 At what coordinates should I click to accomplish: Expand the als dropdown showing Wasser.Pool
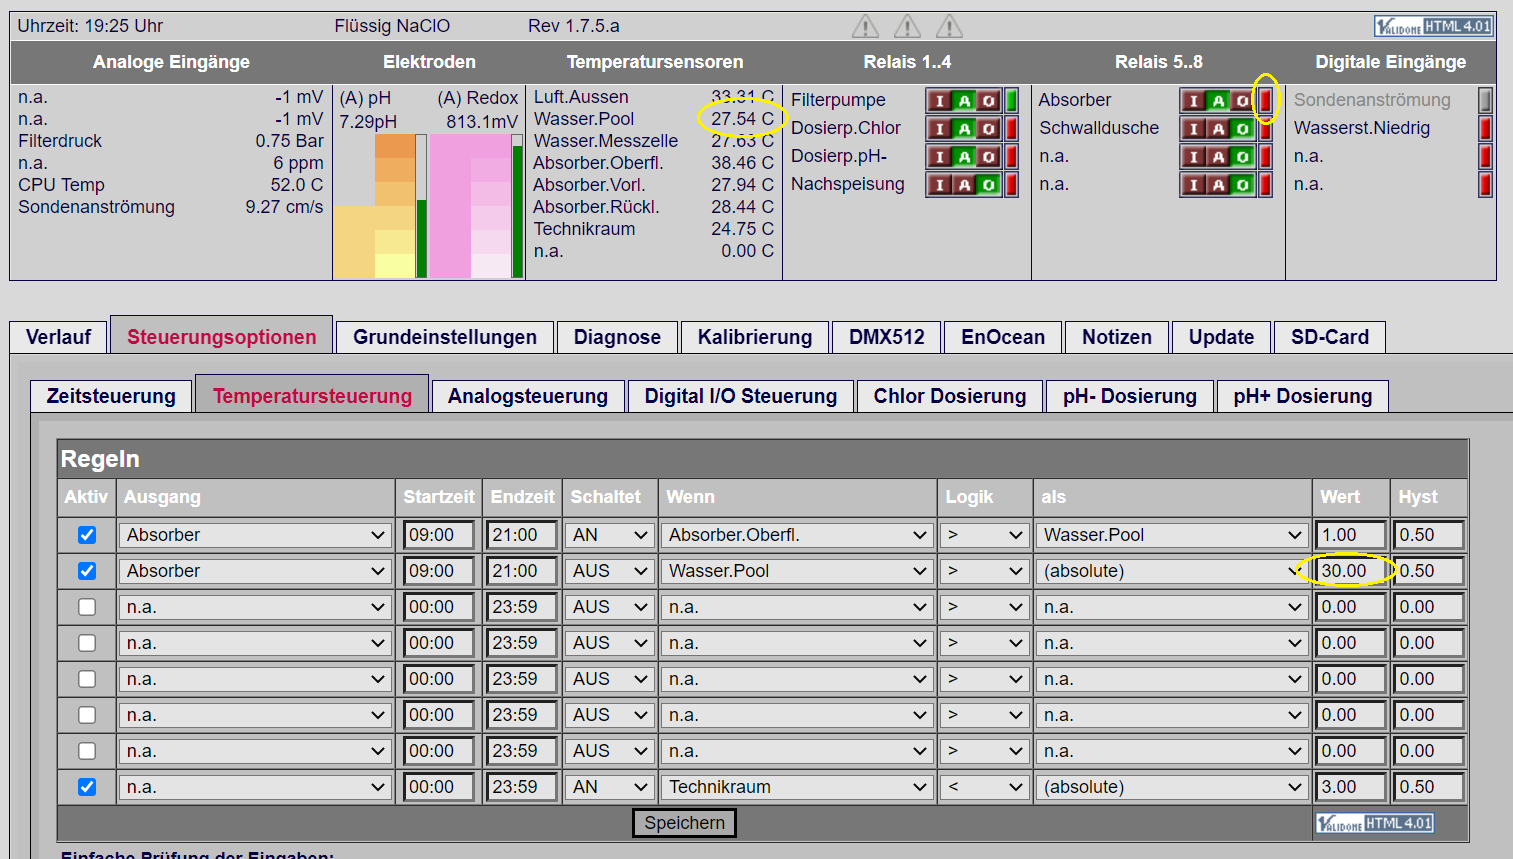click(1173, 535)
